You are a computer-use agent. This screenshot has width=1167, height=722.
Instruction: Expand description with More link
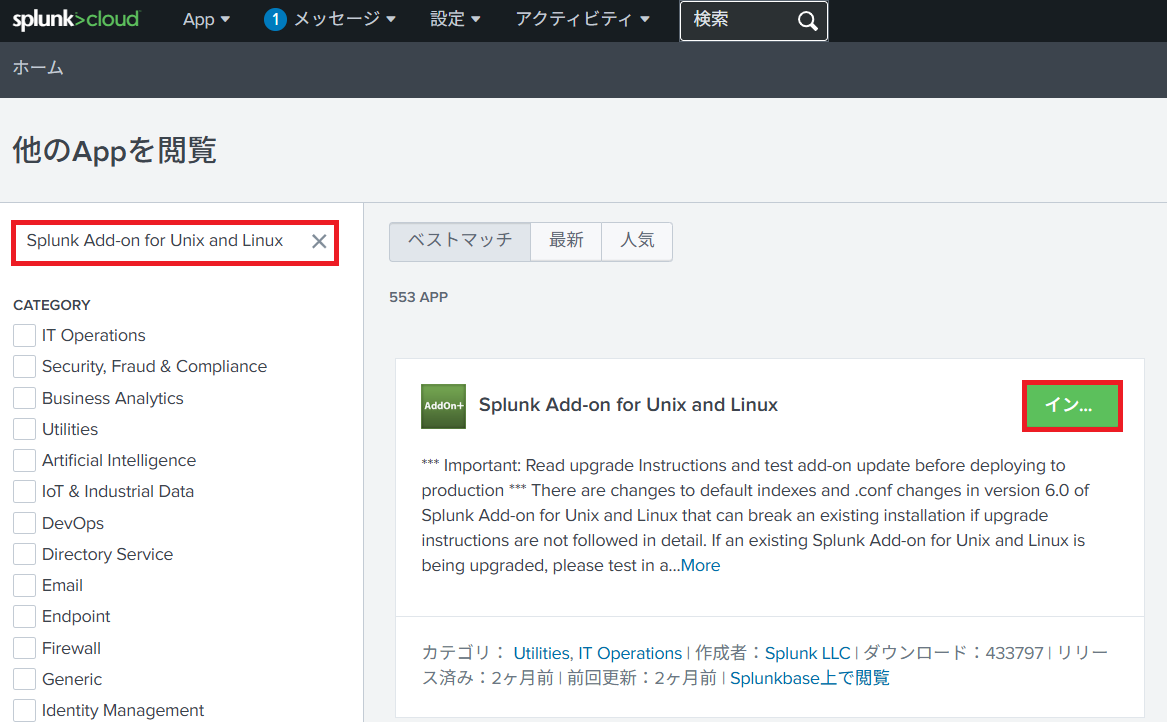pos(700,565)
